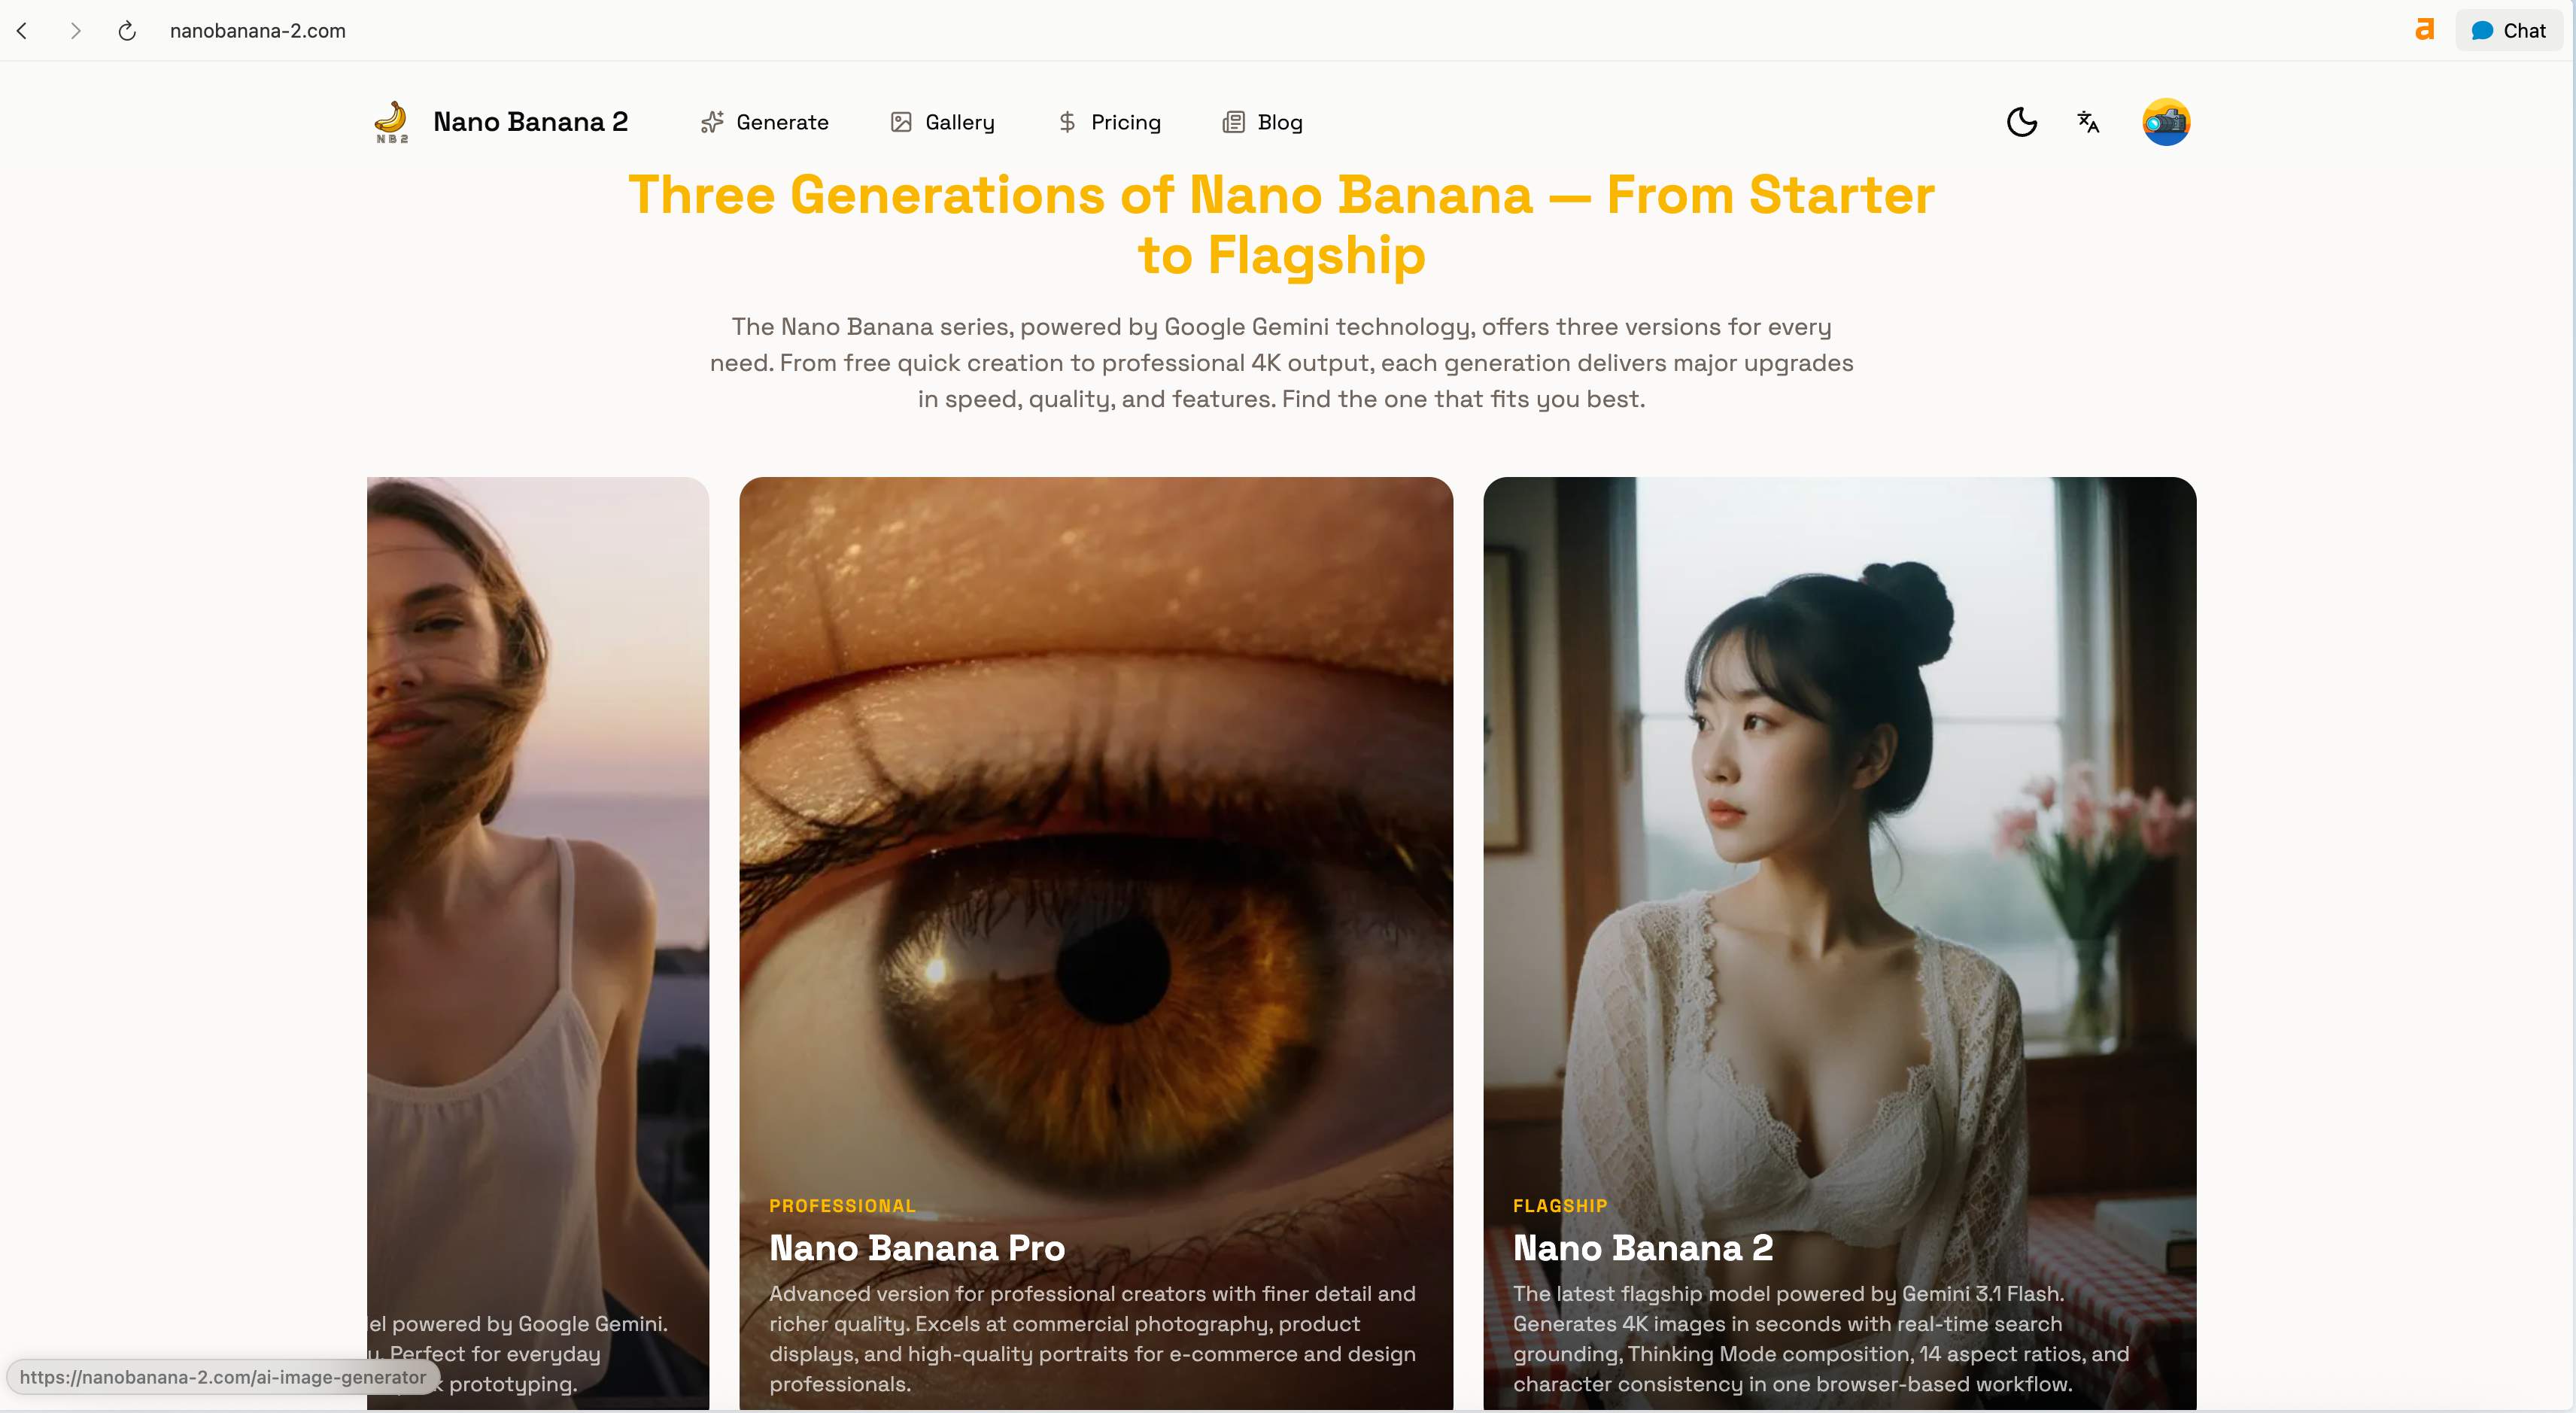Open the Nano Banana 2 flagship card

(1839, 943)
